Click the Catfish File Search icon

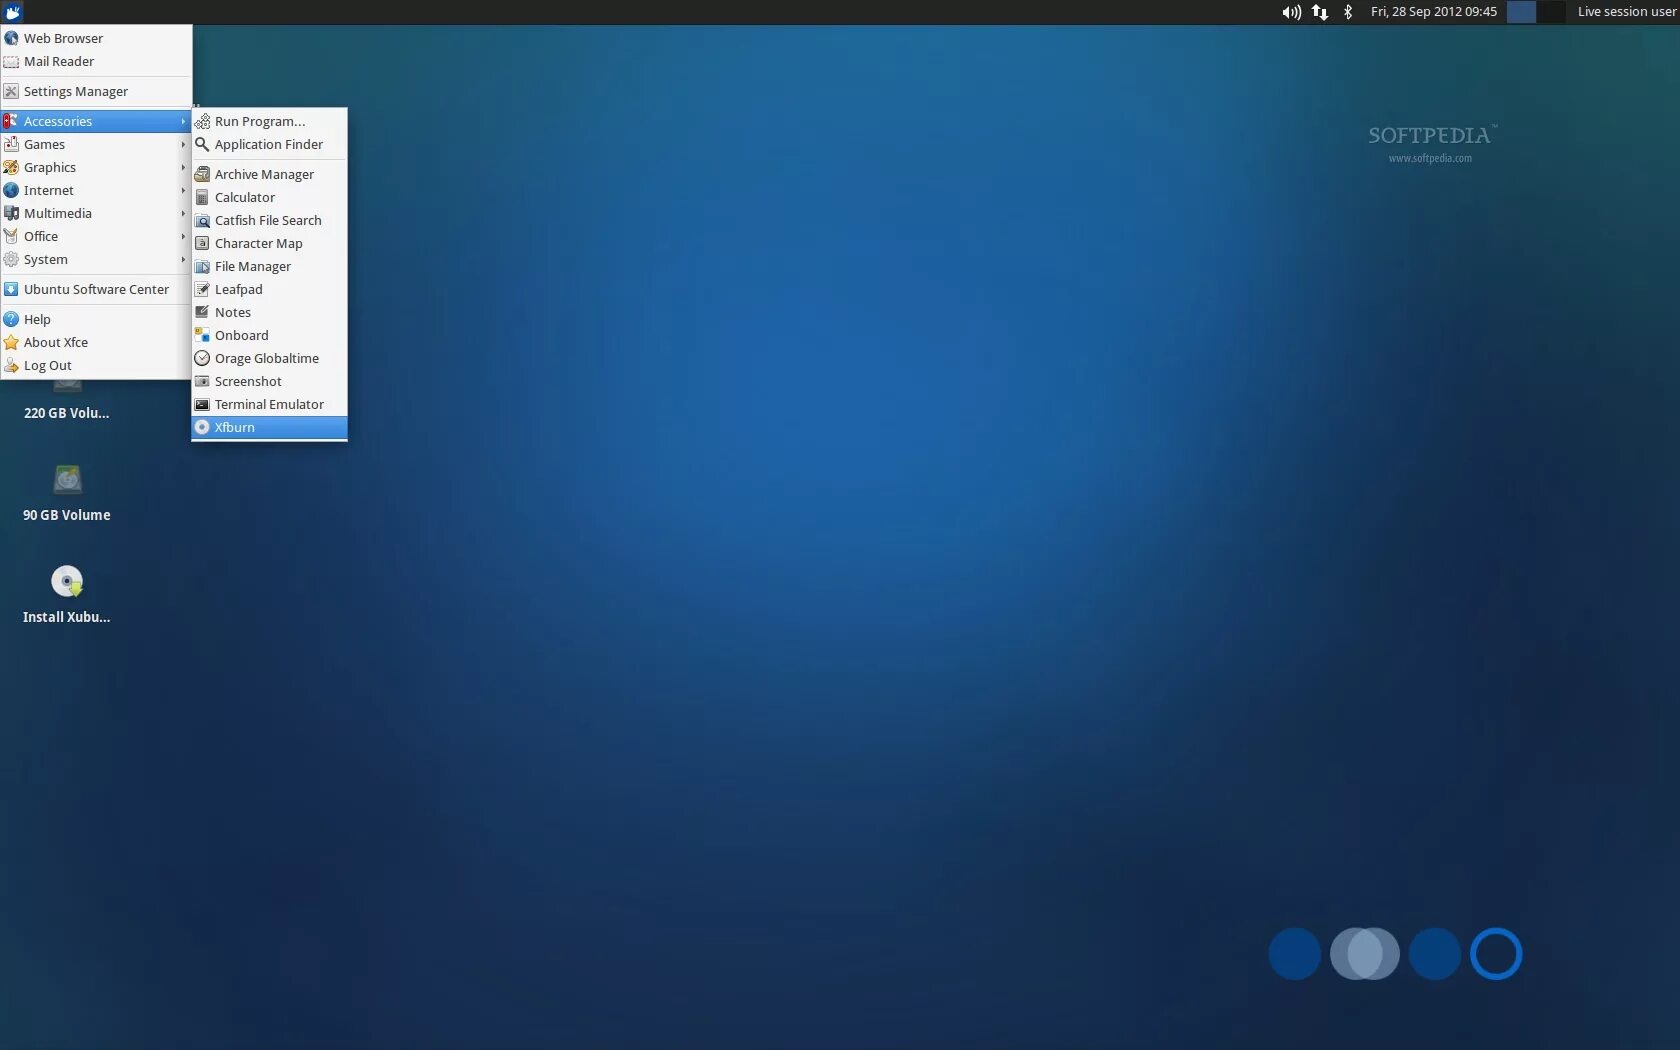tap(202, 220)
